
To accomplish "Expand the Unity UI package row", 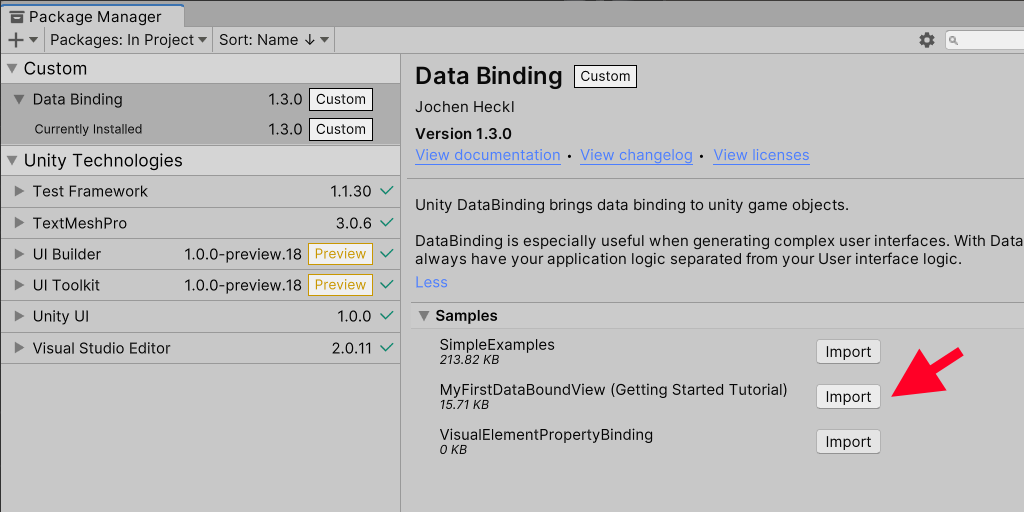I will [20, 317].
